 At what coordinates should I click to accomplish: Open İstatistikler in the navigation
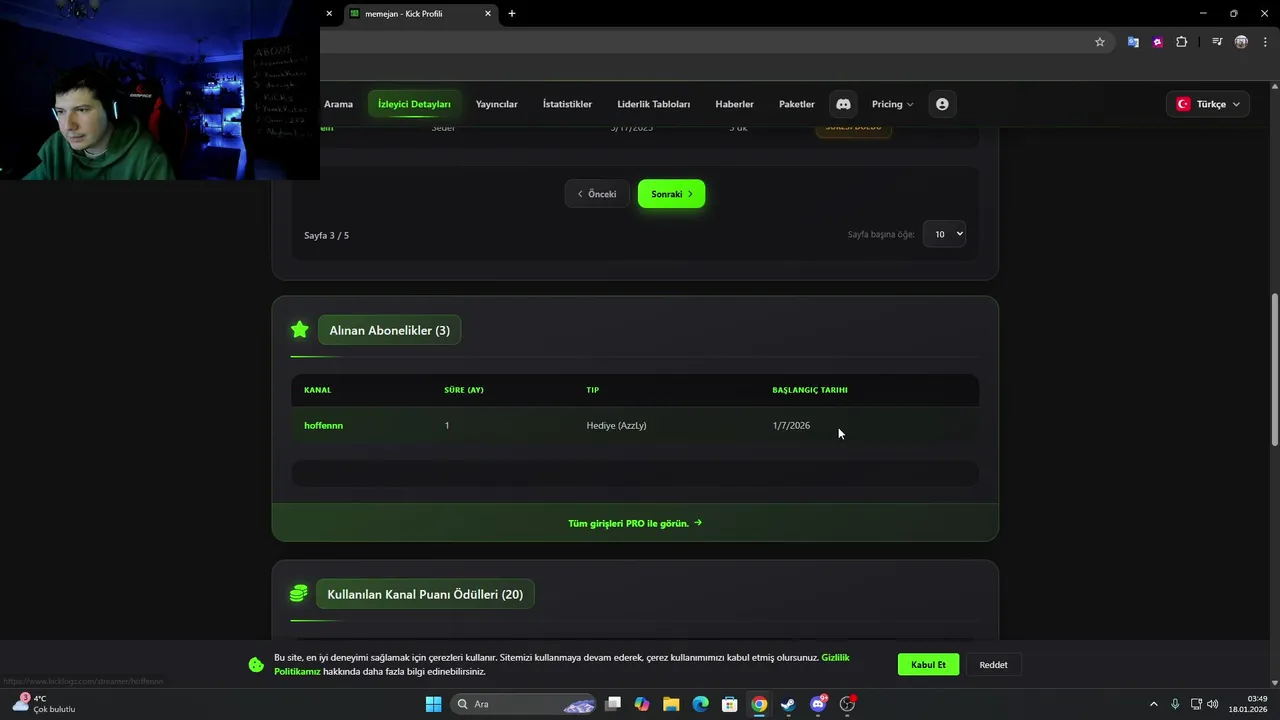coord(567,104)
